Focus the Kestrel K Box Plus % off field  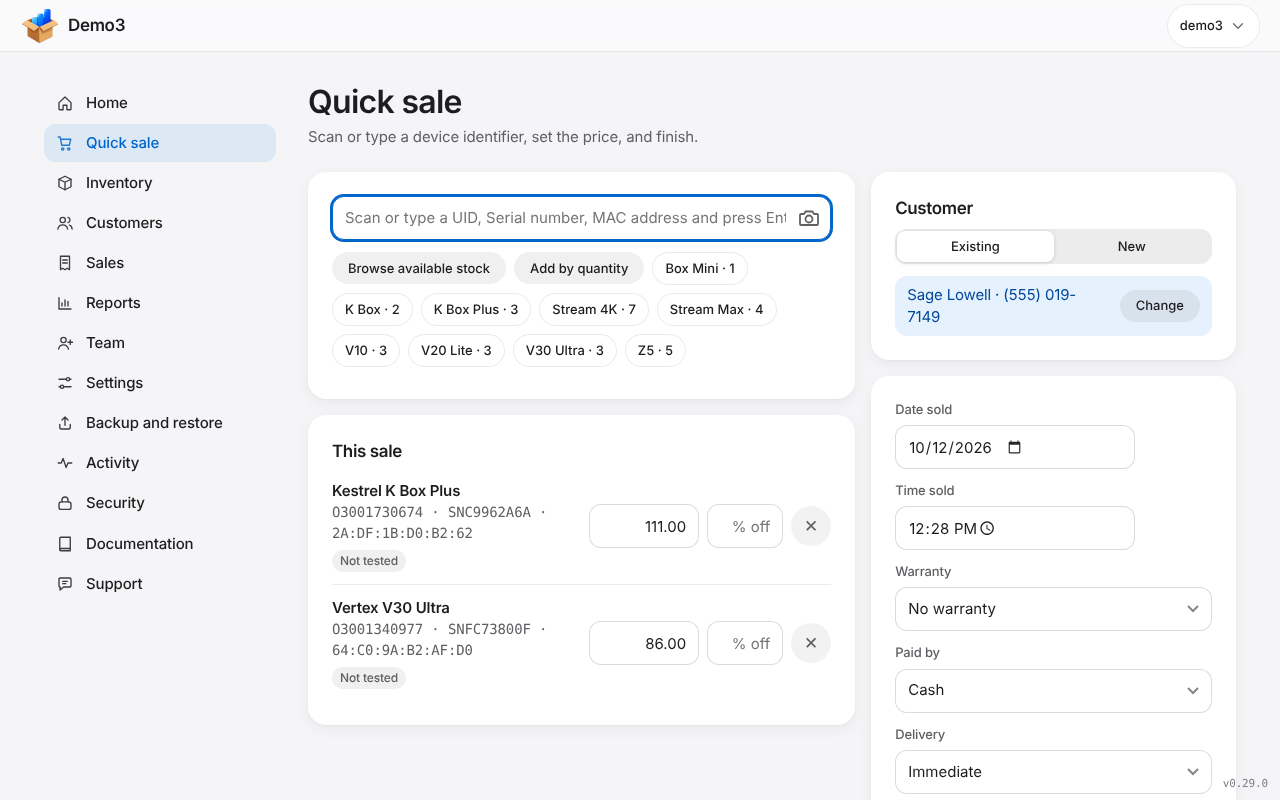tap(745, 526)
